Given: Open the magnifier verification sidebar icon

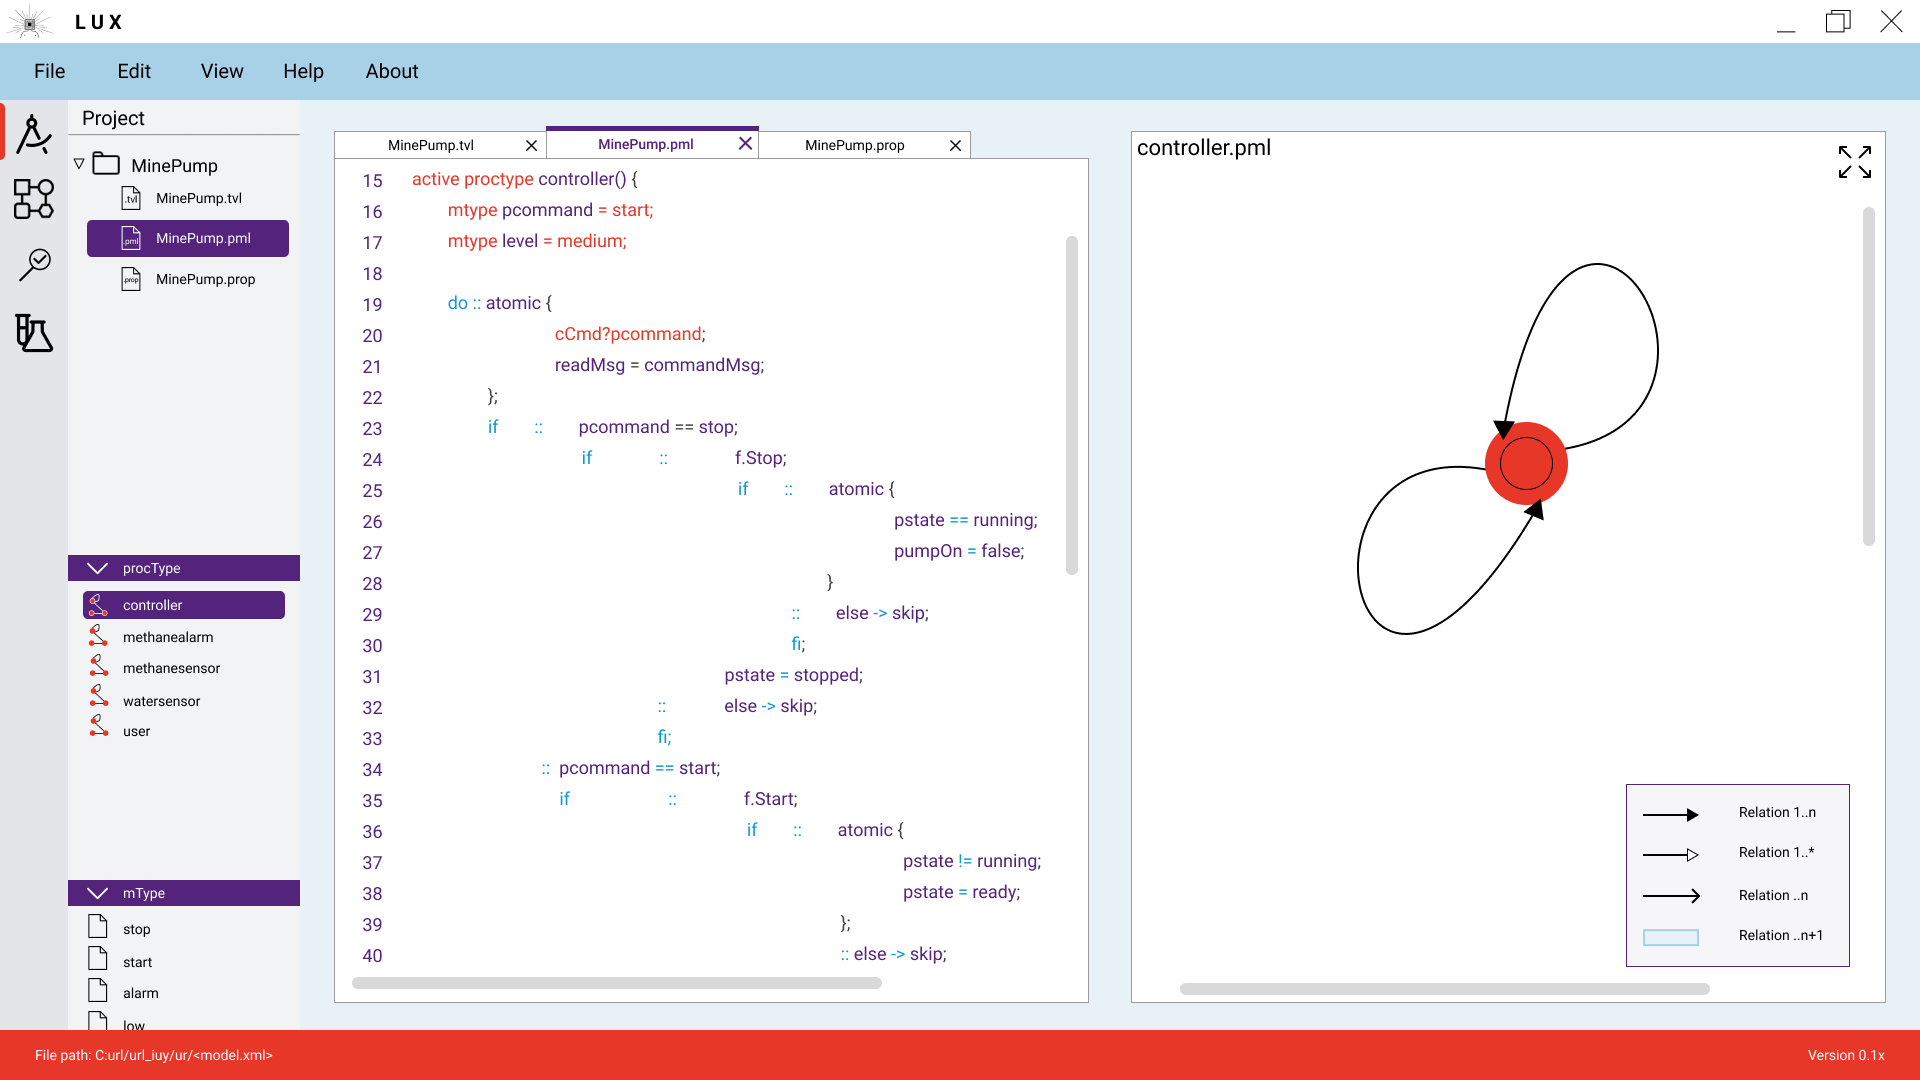Looking at the screenshot, I should (x=34, y=265).
